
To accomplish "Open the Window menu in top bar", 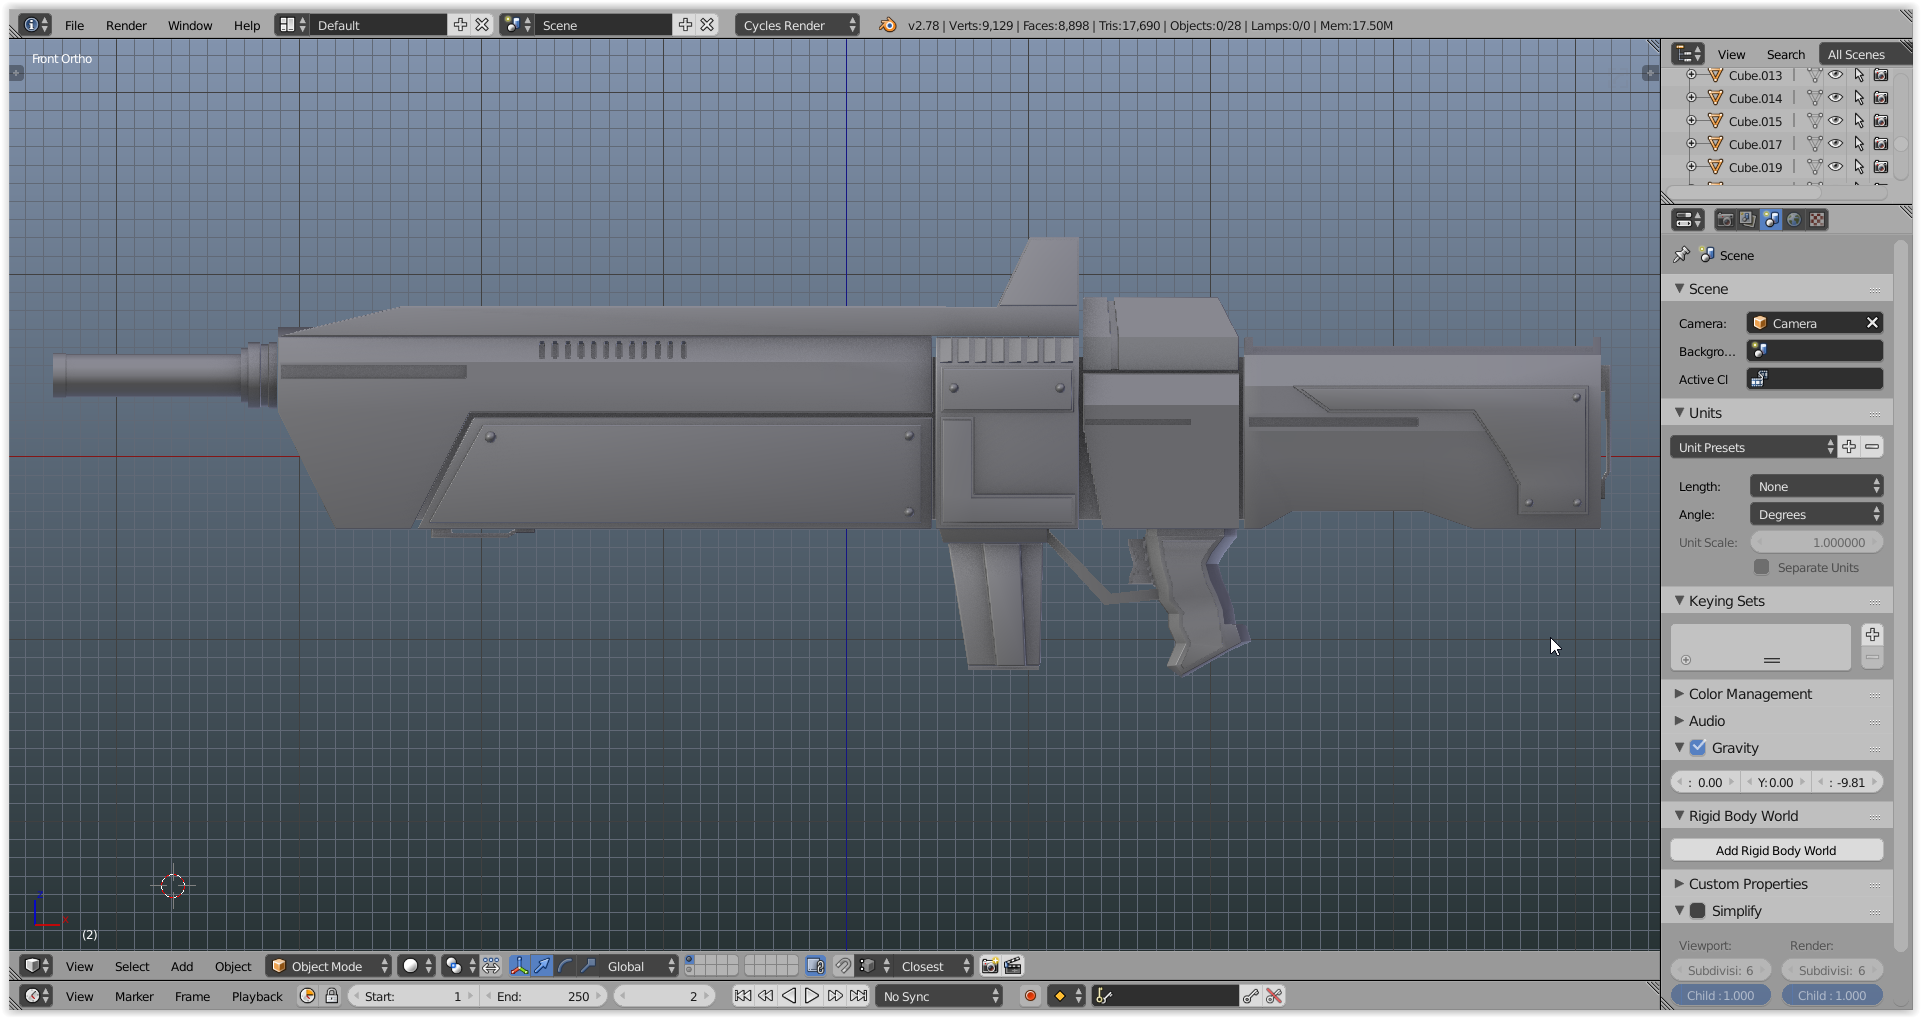I will coord(190,25).
